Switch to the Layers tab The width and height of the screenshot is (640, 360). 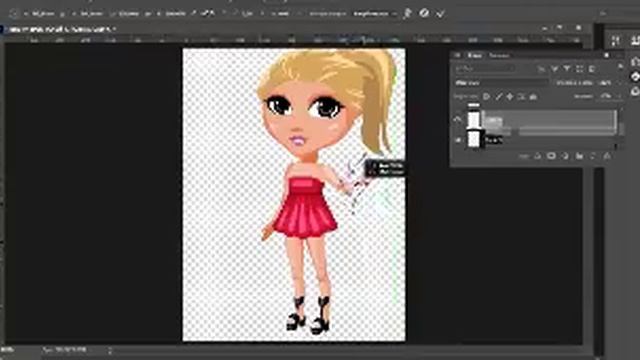474,55
